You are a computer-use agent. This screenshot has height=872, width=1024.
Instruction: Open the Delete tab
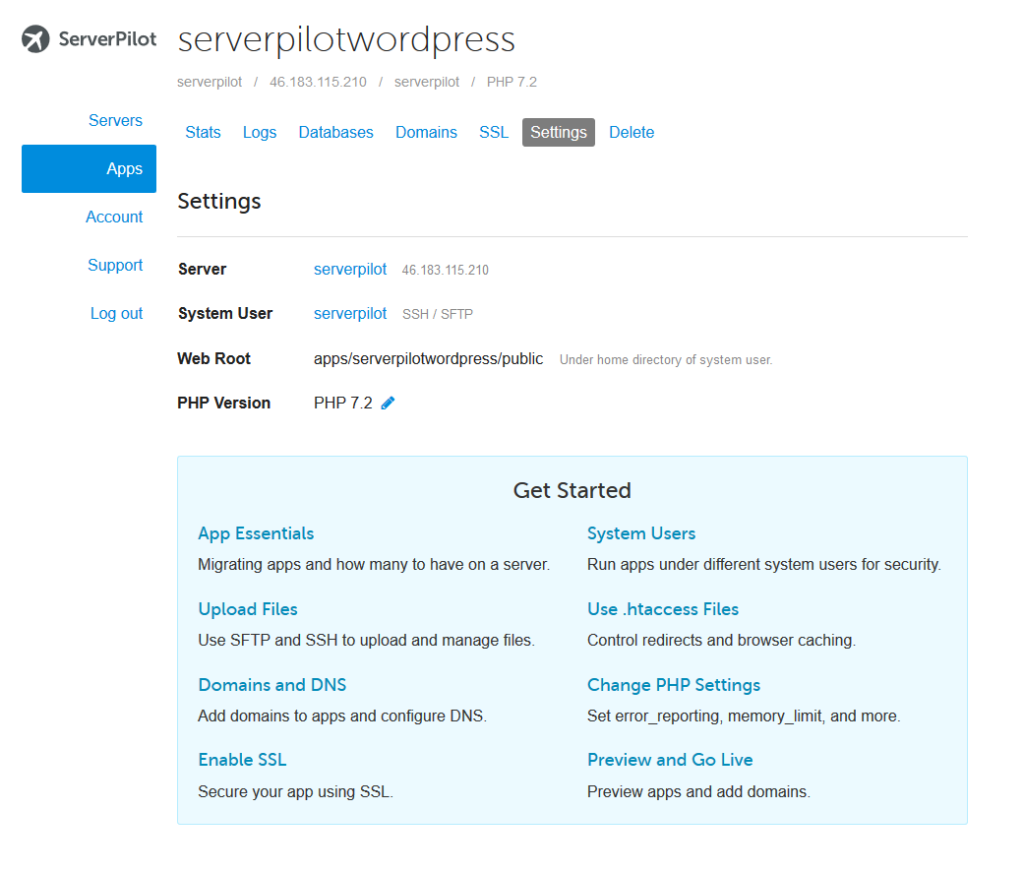point(631,133)
